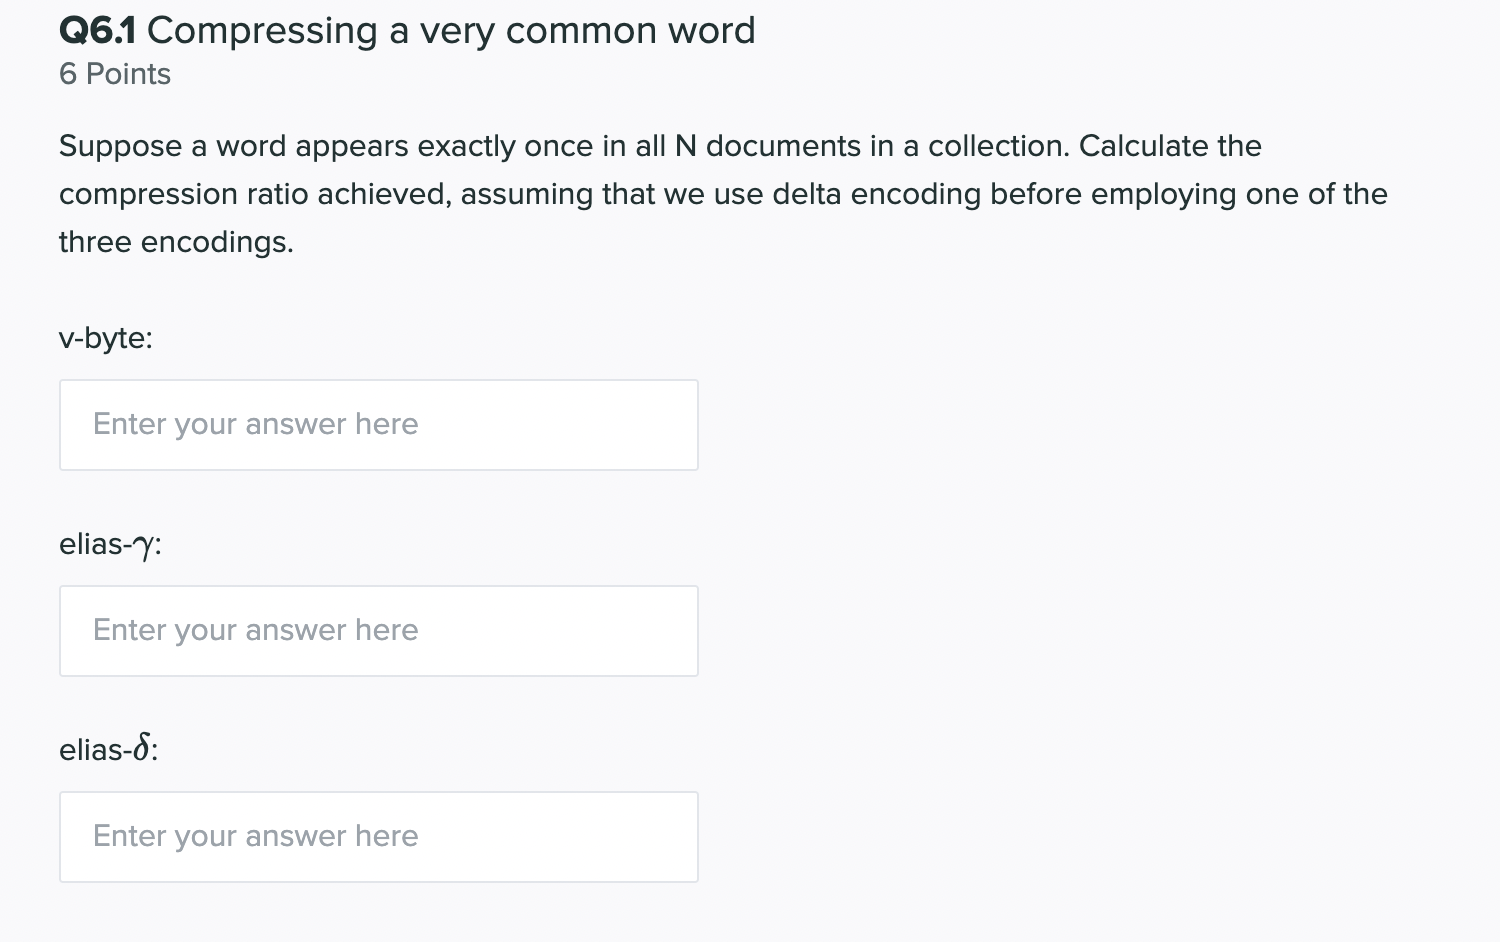Click the "elias-" text of the delta label

click(95, 750)
